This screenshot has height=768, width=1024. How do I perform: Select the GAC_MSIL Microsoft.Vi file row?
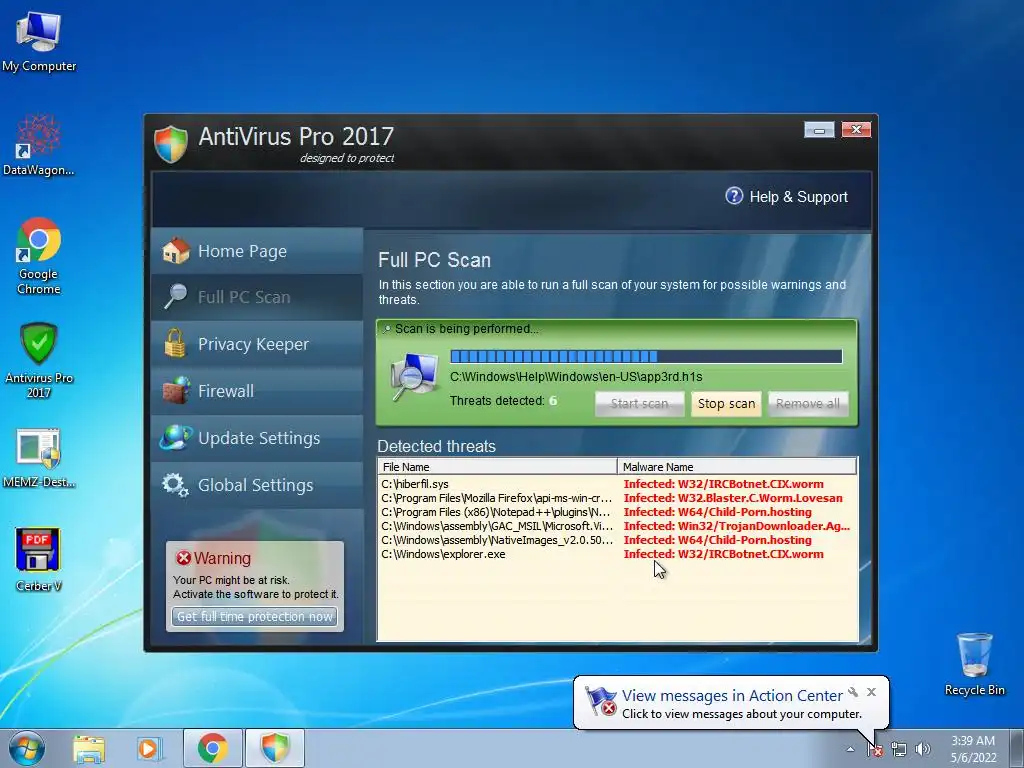coord(617,526)
